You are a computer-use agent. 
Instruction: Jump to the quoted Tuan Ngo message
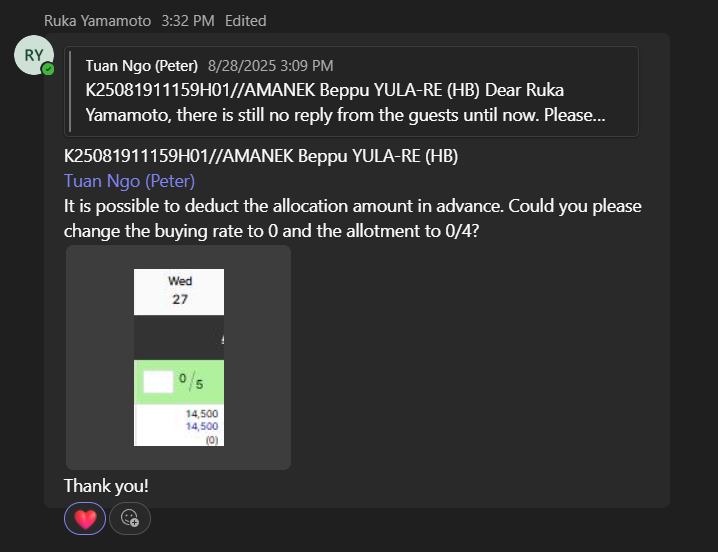click(x=352, y=91)
